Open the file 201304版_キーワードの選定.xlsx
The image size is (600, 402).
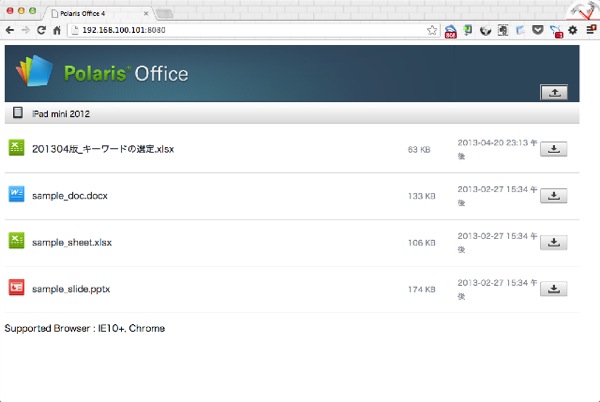(103, 149)
